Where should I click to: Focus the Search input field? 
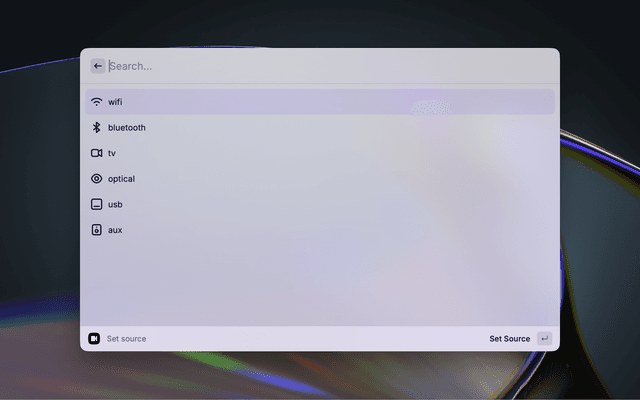(320, 66)
